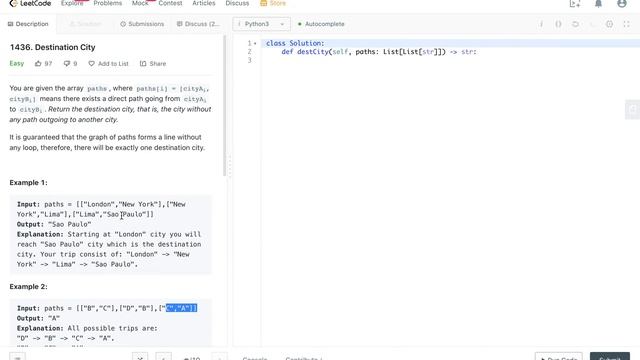Click Example 1 Output "Sao Paulo" line

[54, 224]
